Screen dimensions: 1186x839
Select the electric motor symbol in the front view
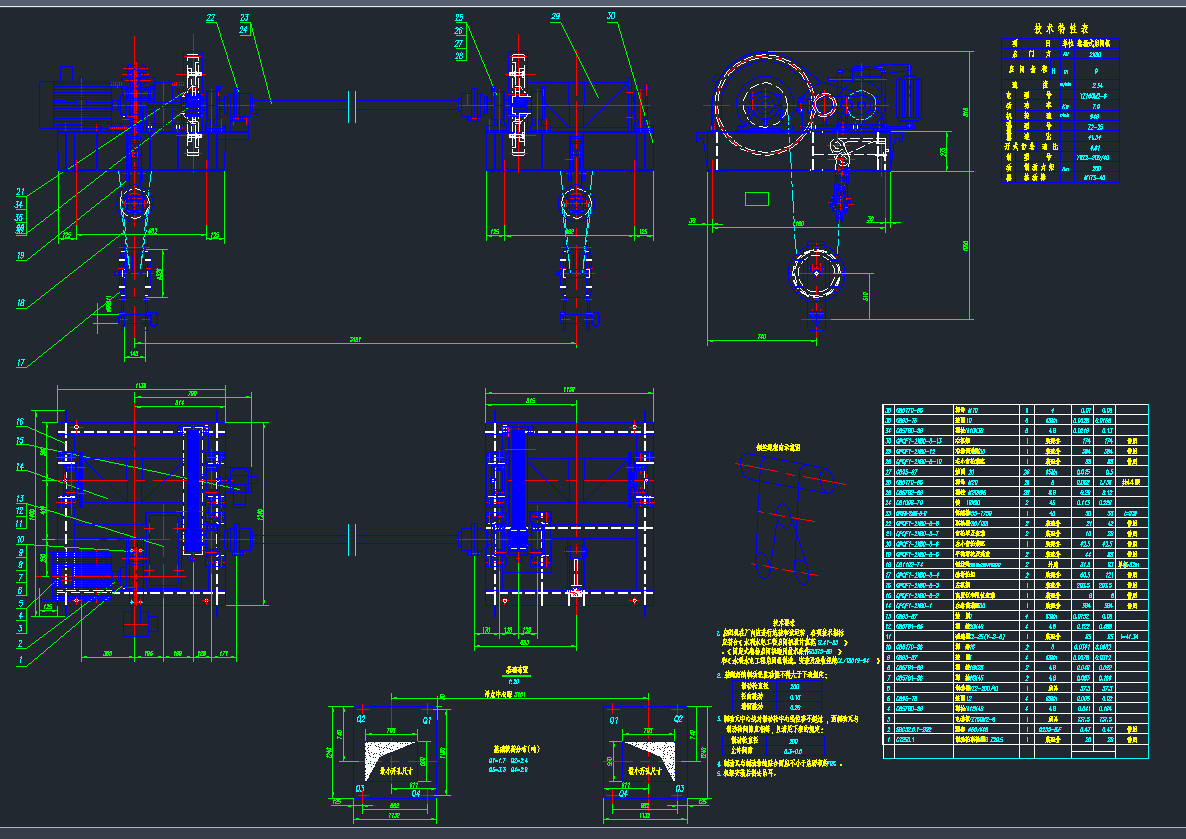click(x=80, y=100)
